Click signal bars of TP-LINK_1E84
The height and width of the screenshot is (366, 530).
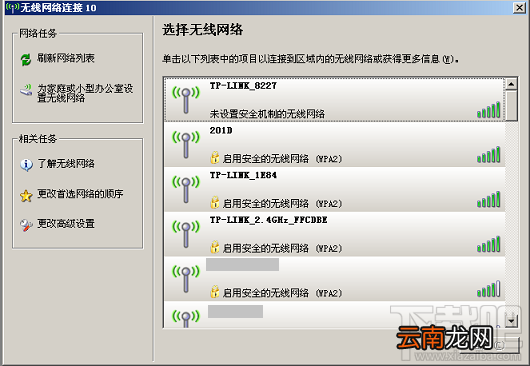tap(488, 199)
